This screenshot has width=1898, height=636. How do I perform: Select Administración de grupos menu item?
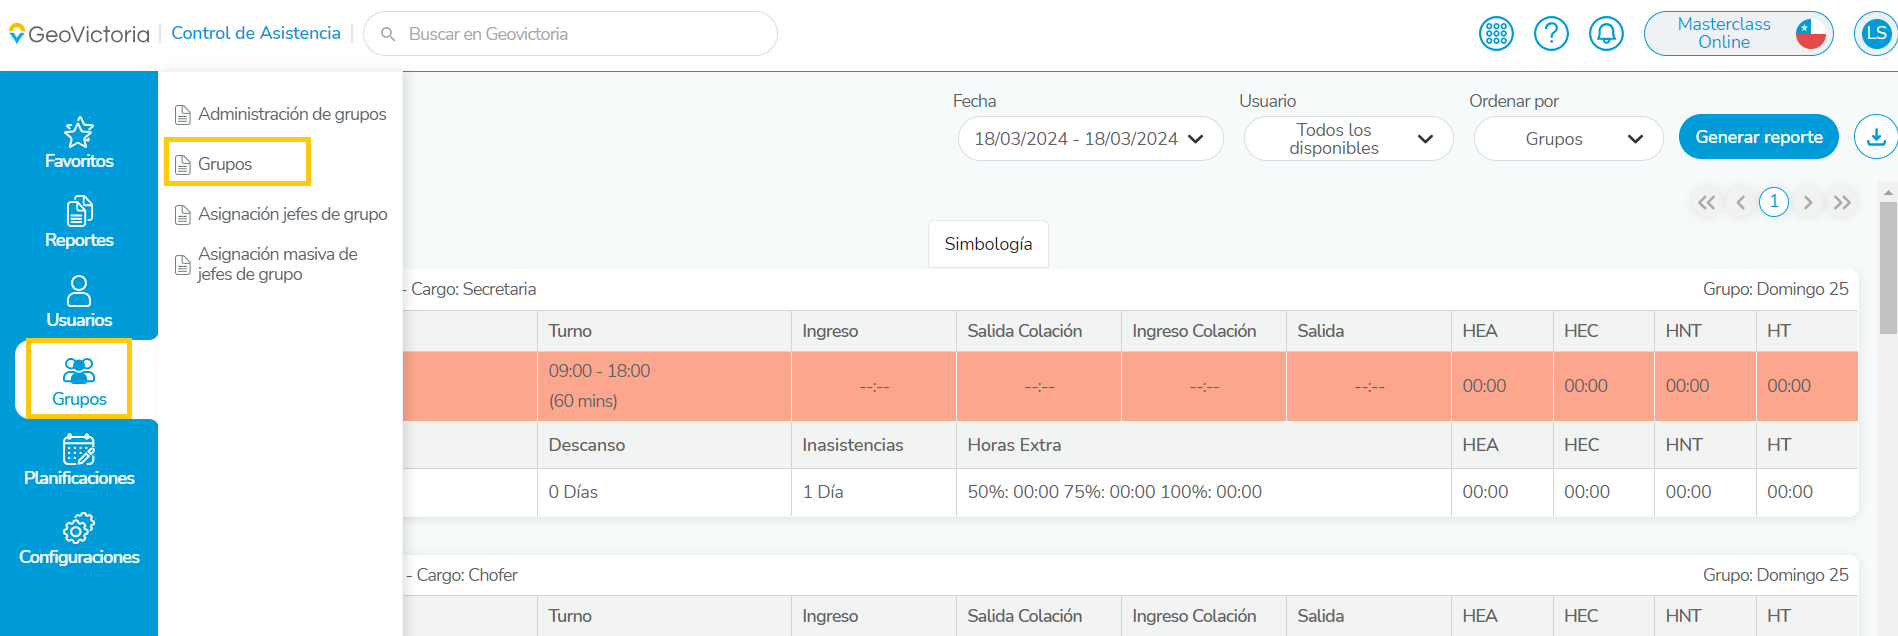click(291, 114)
